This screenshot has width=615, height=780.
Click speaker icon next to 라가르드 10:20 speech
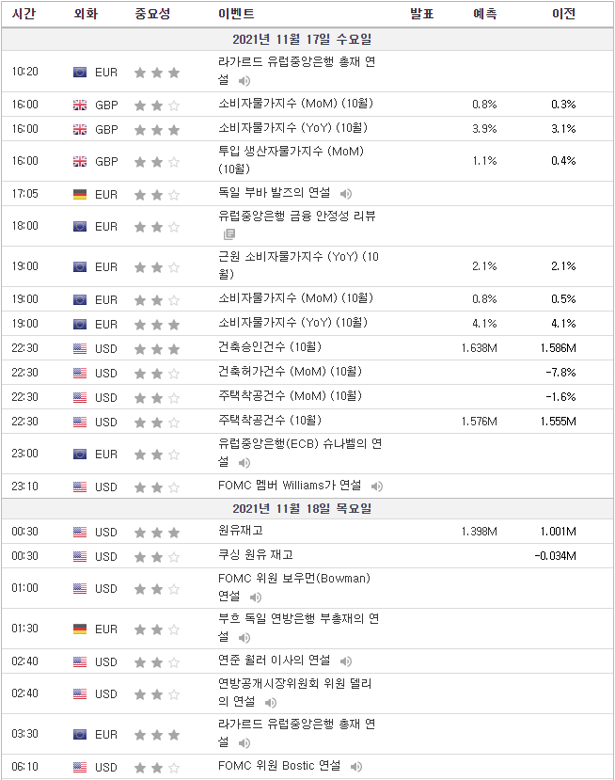click(244, 81)
